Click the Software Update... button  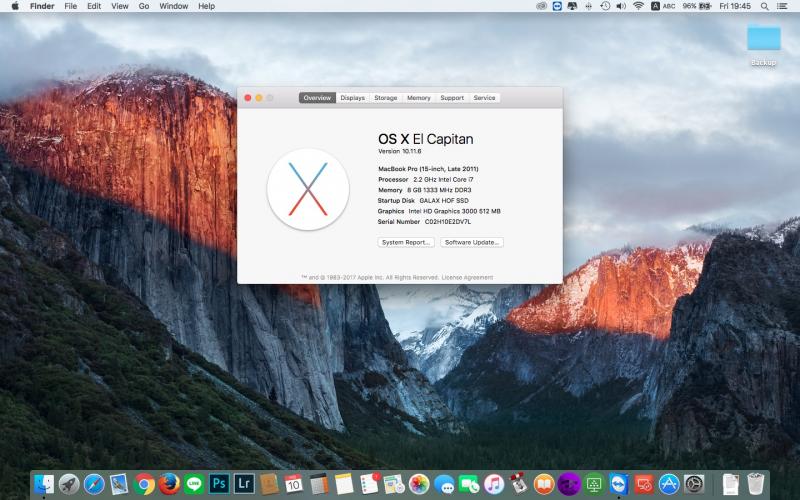click(471, 242)
